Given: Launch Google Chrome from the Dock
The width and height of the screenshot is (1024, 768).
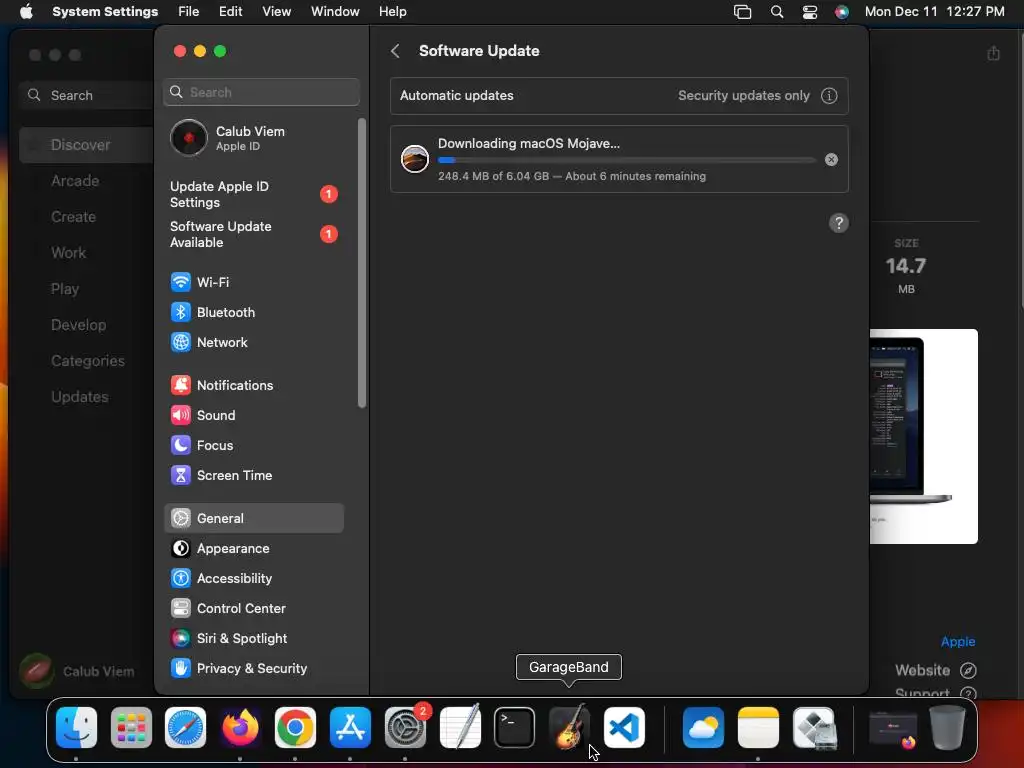Looking at the screenshot, I should coord(295,728).
